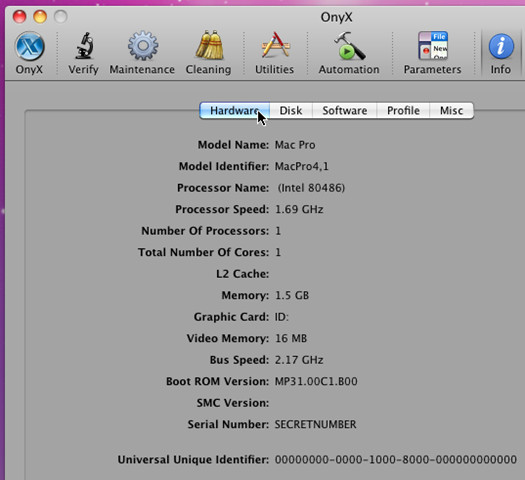The width and height of the screenshot is (525, 480).
Task: Close the OnyX window with red button
Action: pyautogui.click(x=19, y=16)
